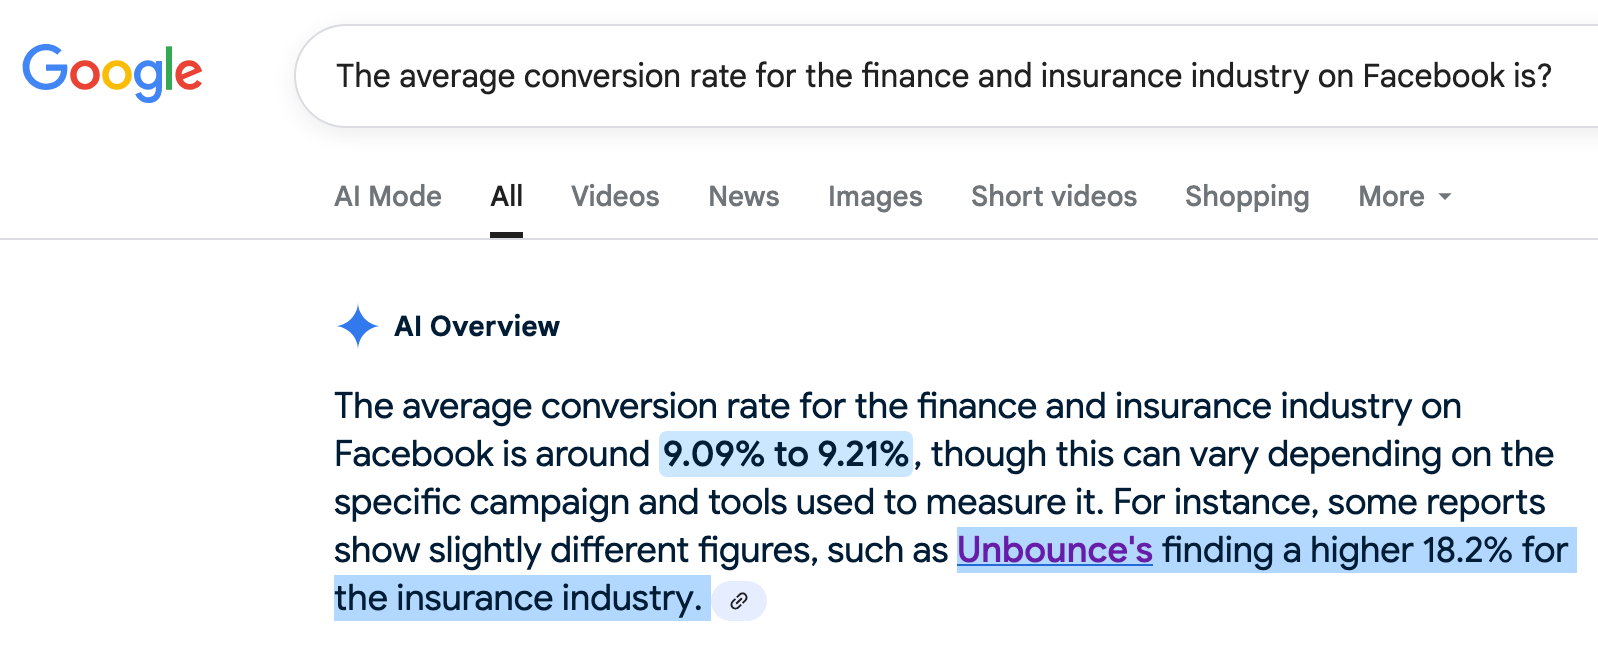Go to the News tab

(x=744, y=196)
